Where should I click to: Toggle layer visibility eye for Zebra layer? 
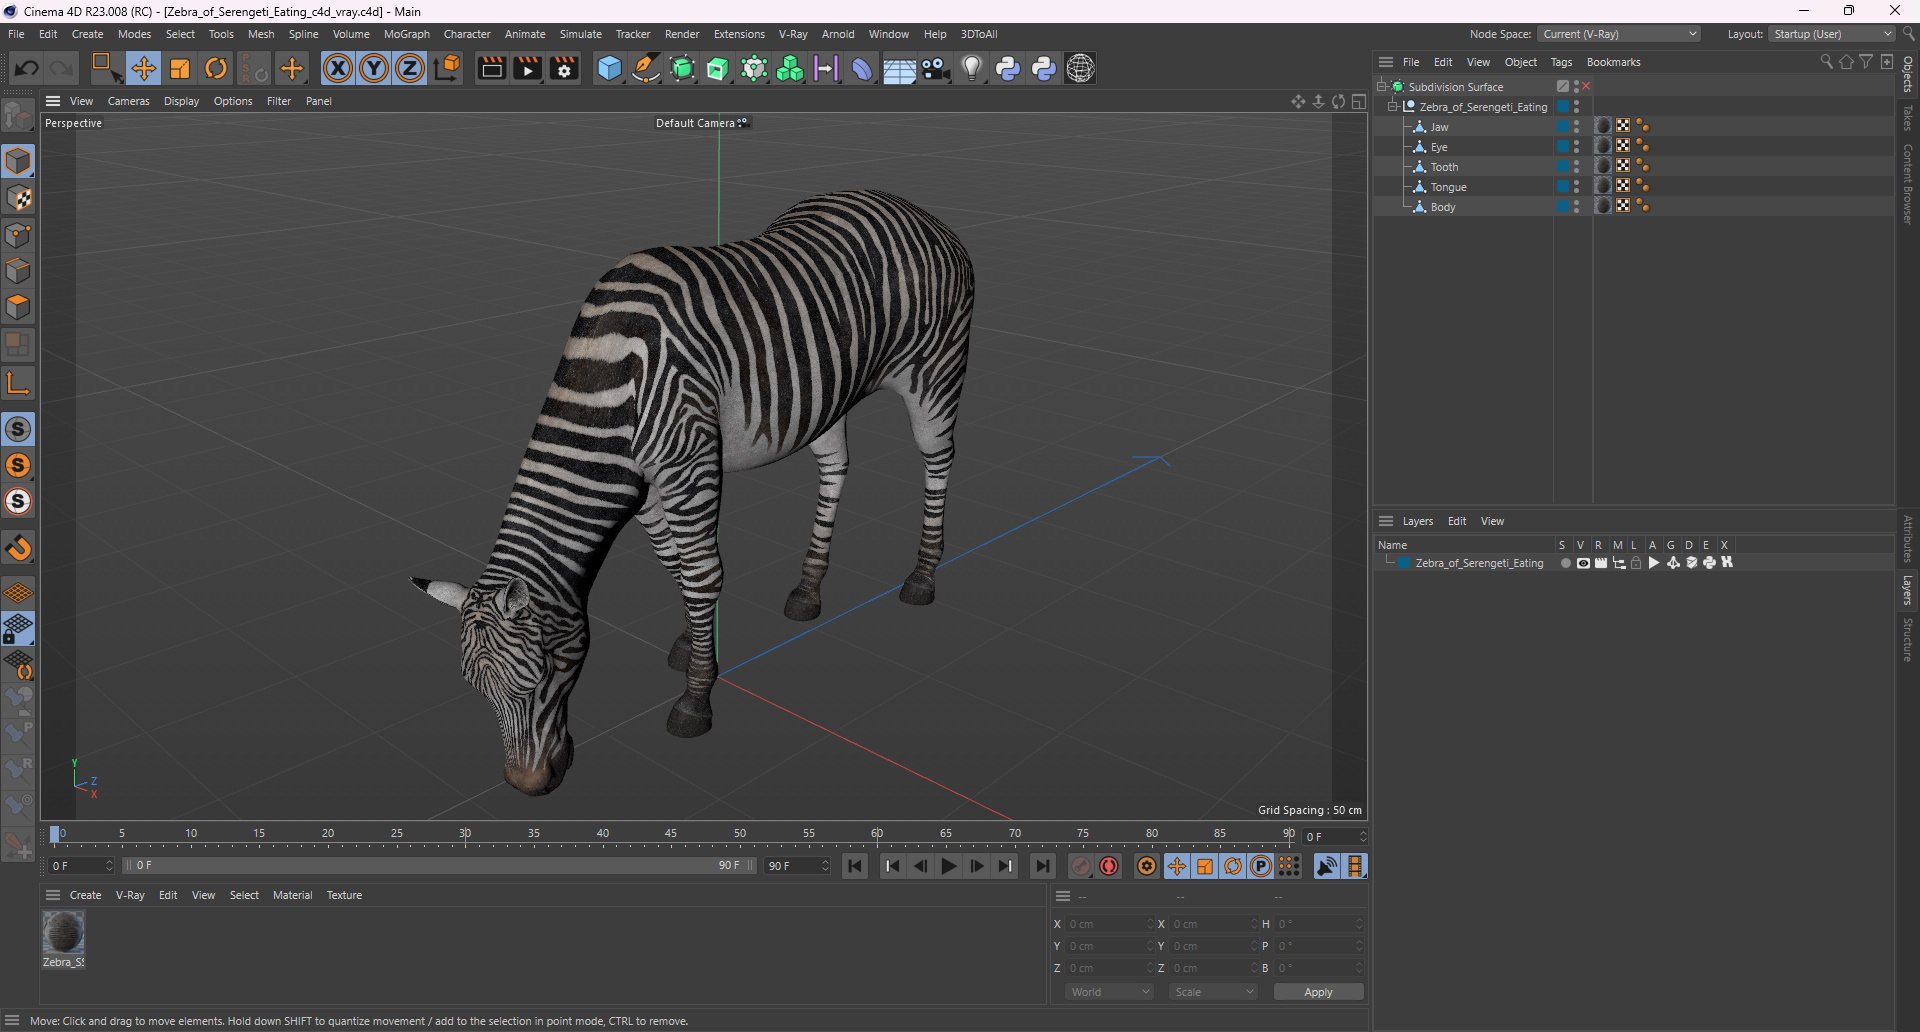1583,563
